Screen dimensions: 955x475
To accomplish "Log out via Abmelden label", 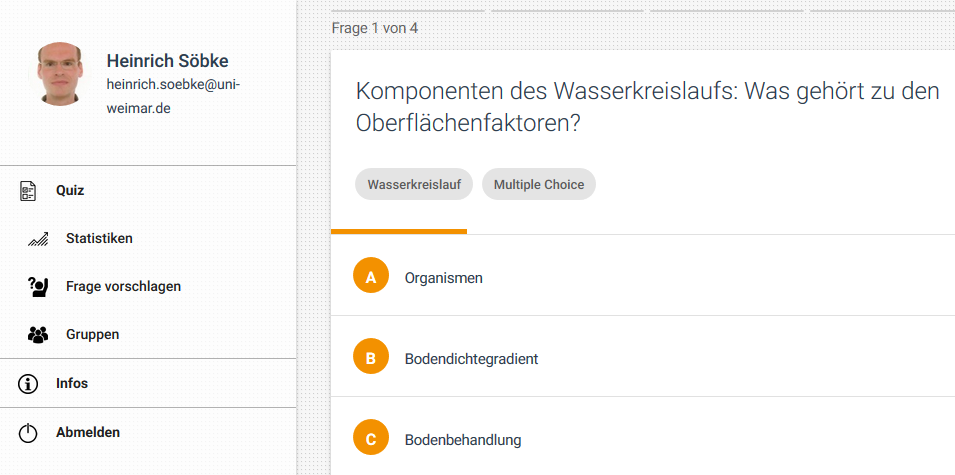I will pyautogui.click(x=88, y=433).
